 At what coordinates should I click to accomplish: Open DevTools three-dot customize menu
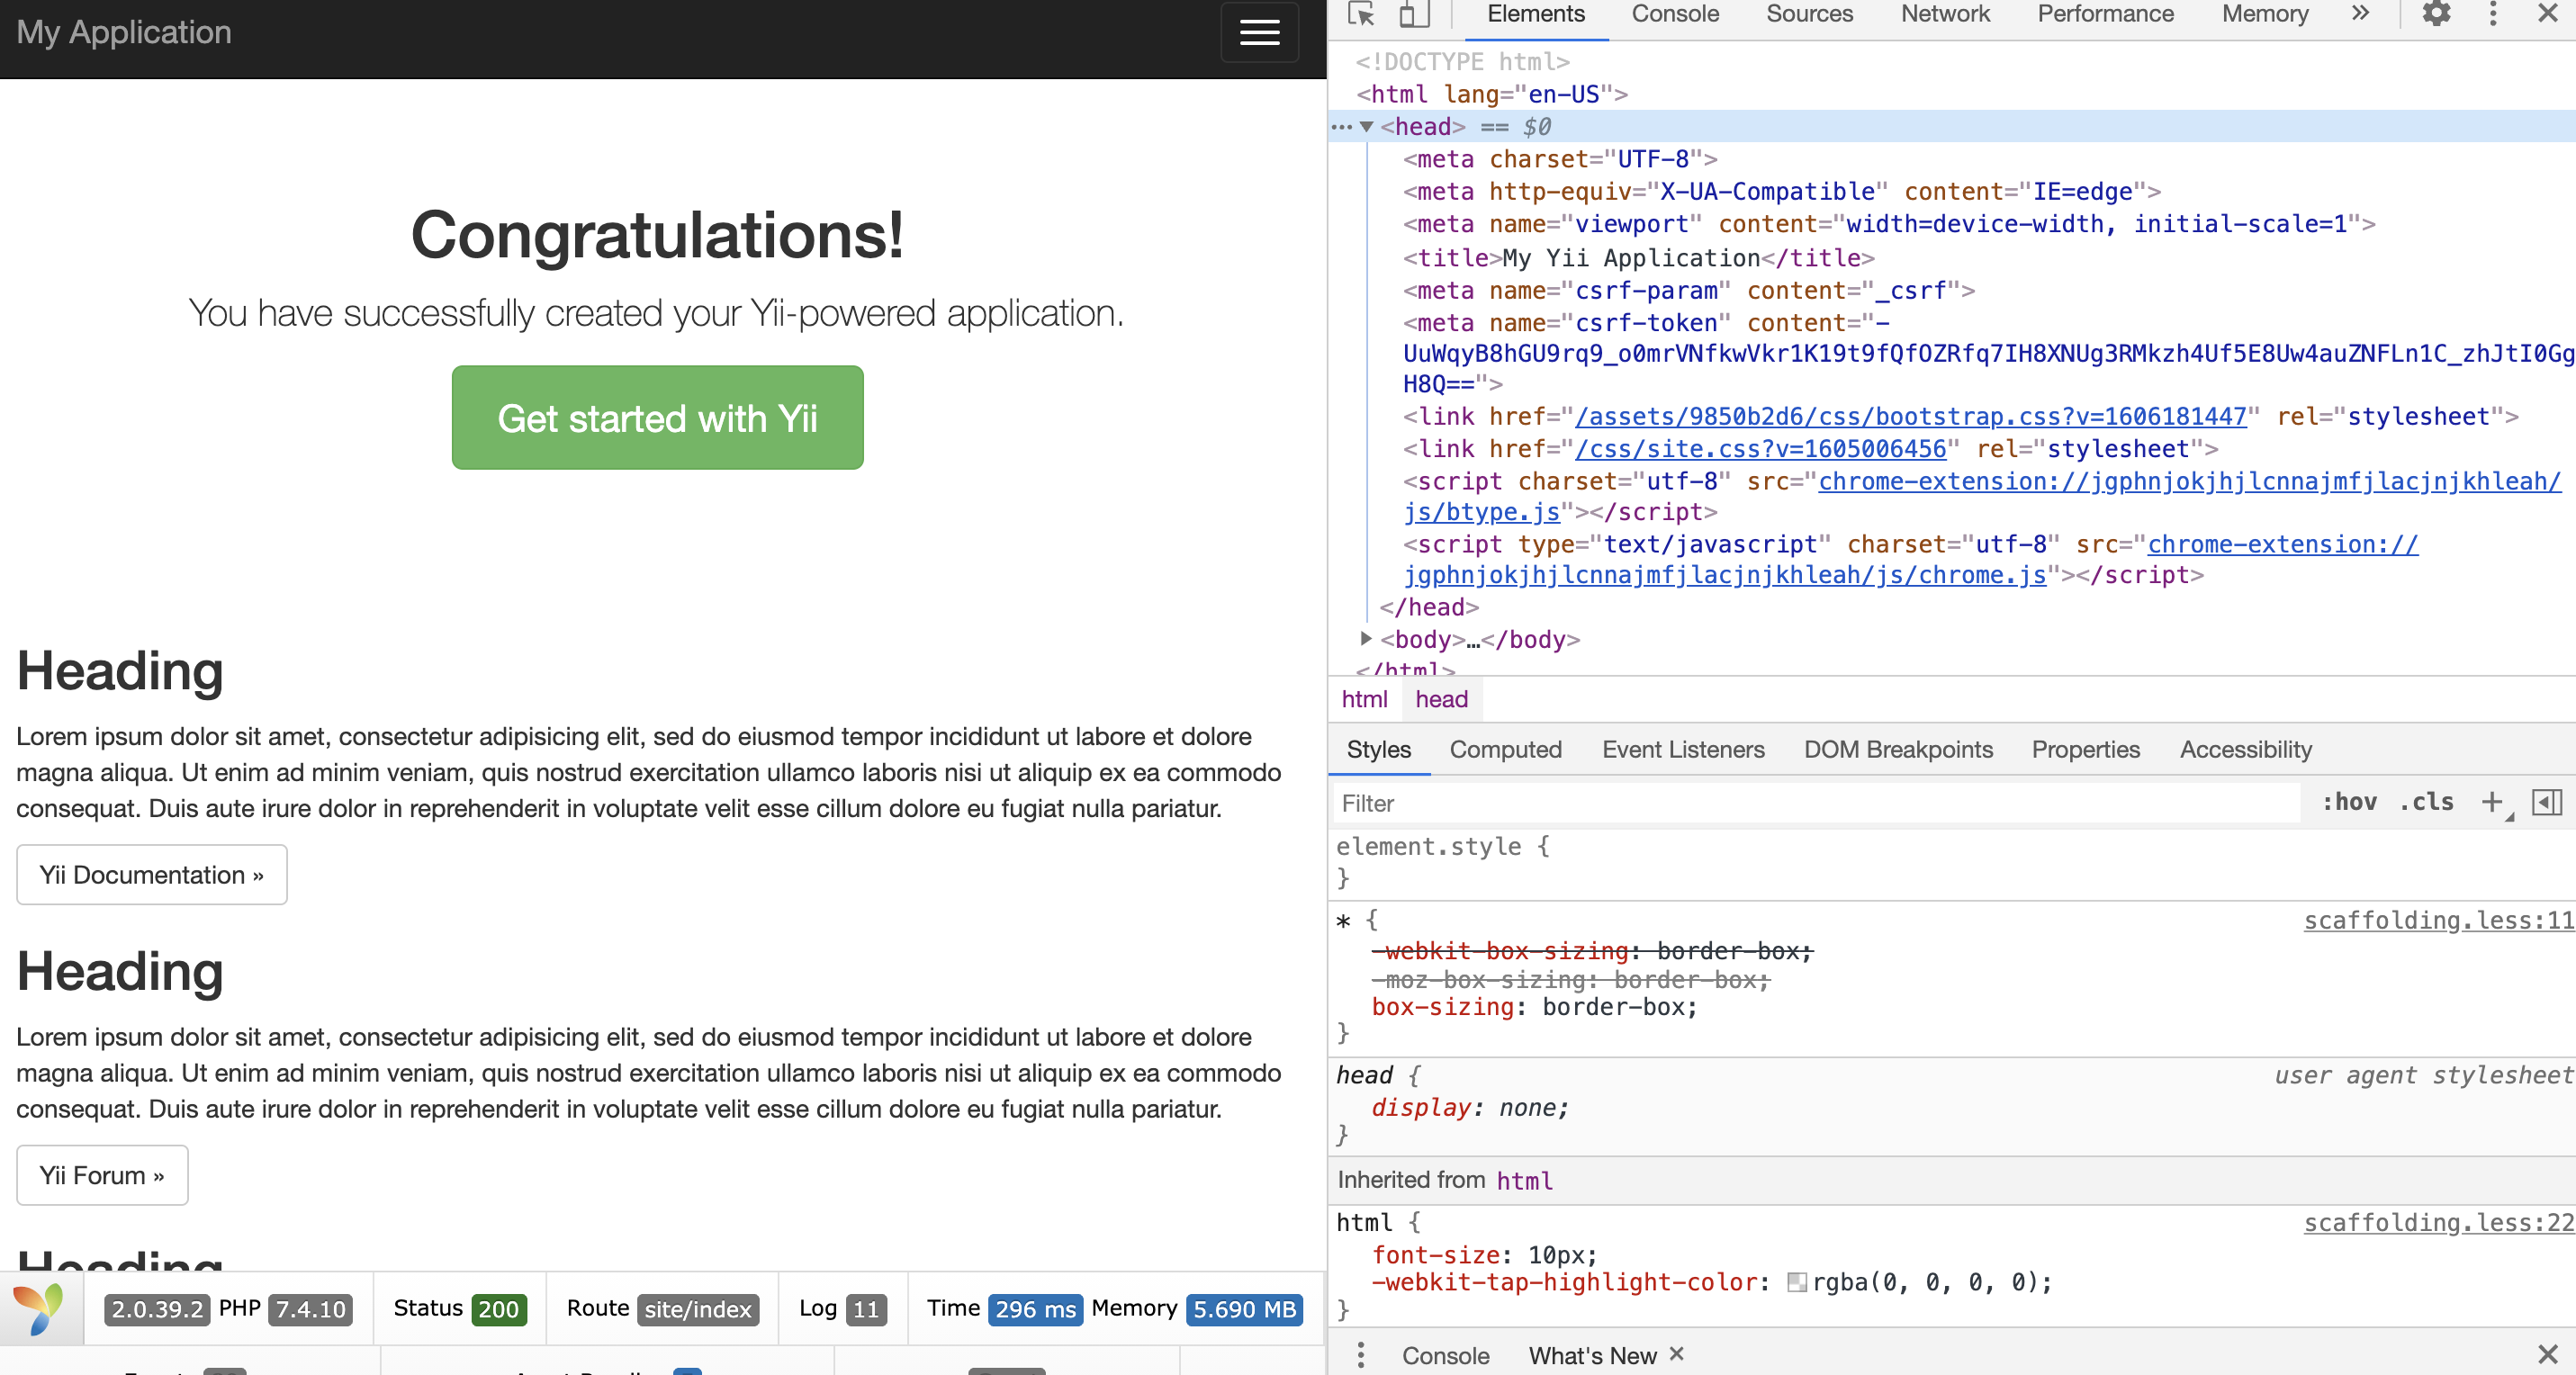[x=2492, y=14]
